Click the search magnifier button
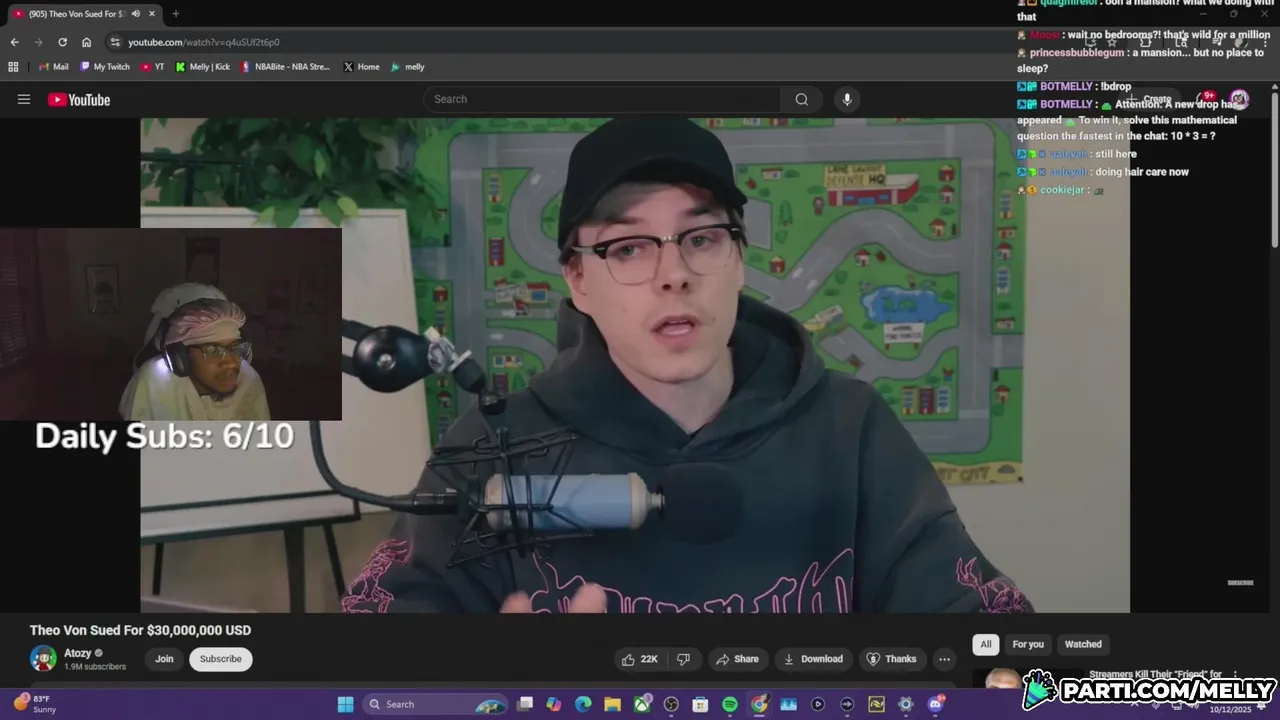This screenshot has width=1280, height=720. click(x=801, y=99)
